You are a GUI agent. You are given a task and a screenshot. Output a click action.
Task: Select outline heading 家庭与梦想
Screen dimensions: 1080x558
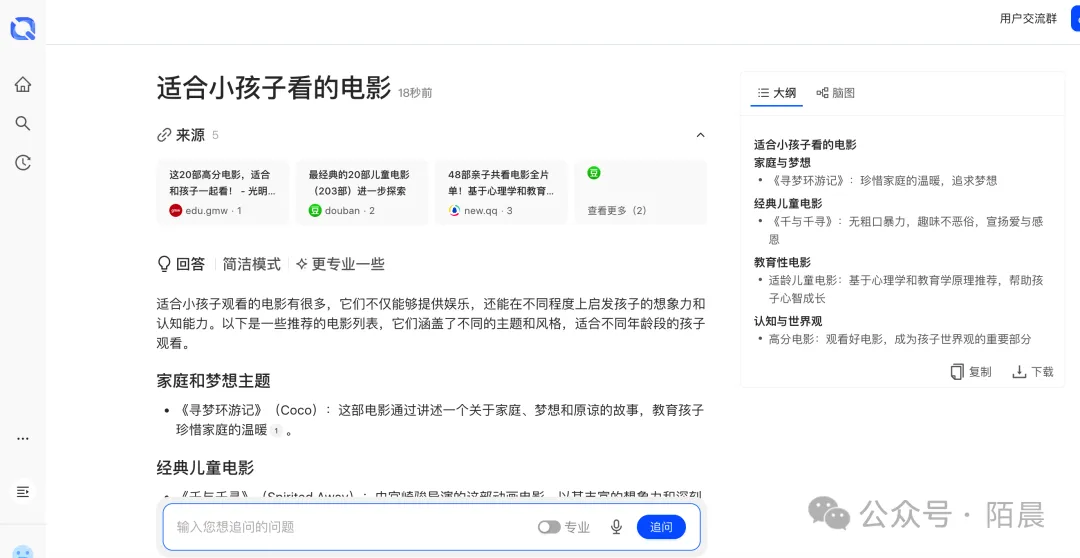(x=782, y=163)
